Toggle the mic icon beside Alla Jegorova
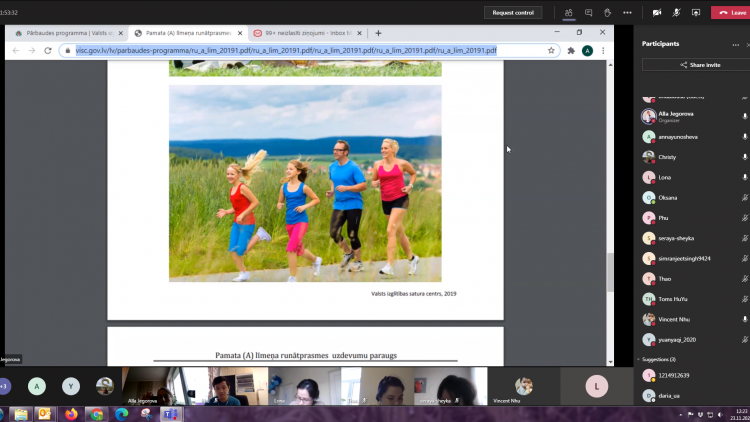 click(744, 116)
